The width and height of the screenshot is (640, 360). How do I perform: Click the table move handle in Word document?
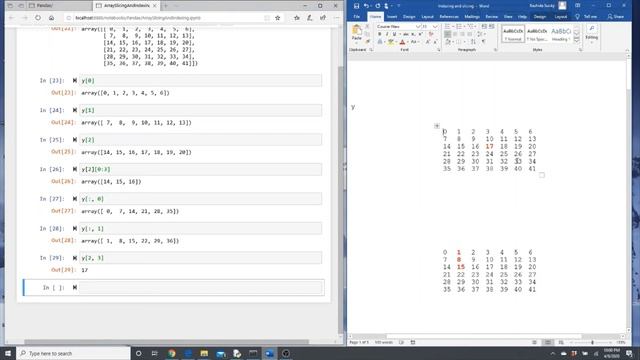437,126
